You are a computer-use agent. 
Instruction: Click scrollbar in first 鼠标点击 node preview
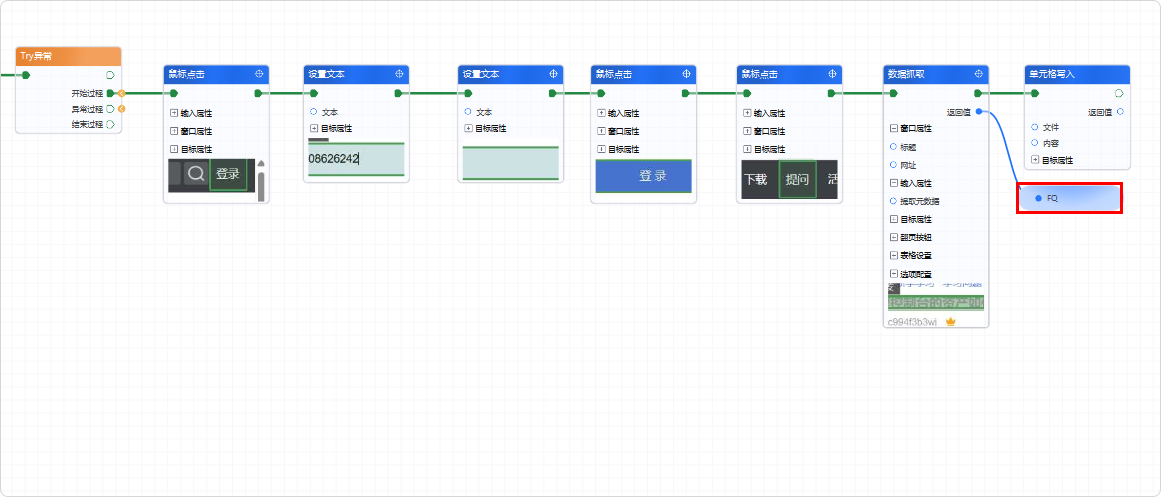tap(261, 180)
